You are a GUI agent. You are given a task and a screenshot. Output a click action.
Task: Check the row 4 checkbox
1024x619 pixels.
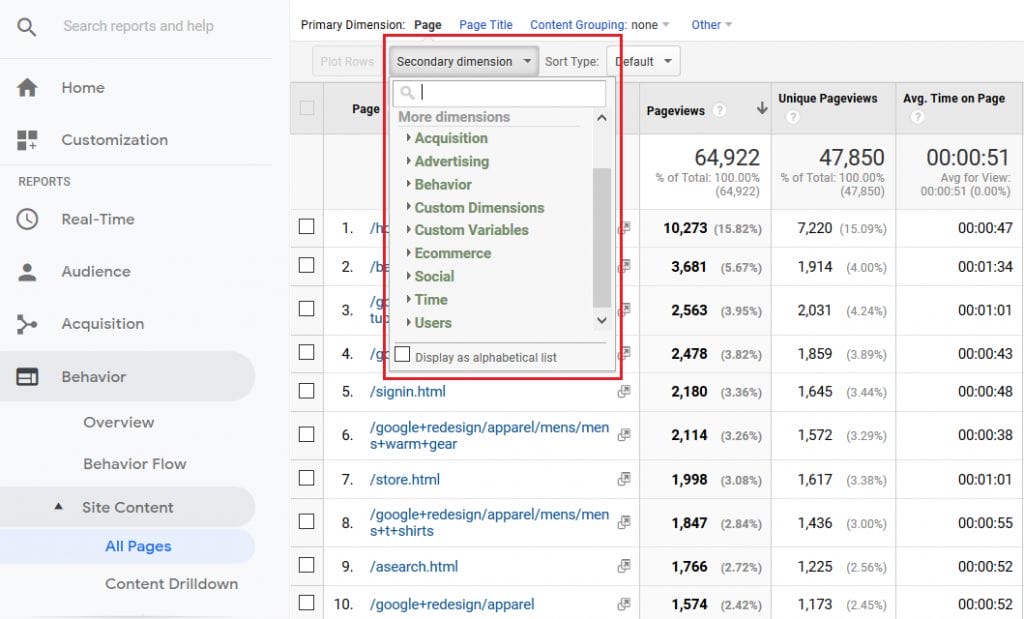pyautogui.click(x=306, y=353)
